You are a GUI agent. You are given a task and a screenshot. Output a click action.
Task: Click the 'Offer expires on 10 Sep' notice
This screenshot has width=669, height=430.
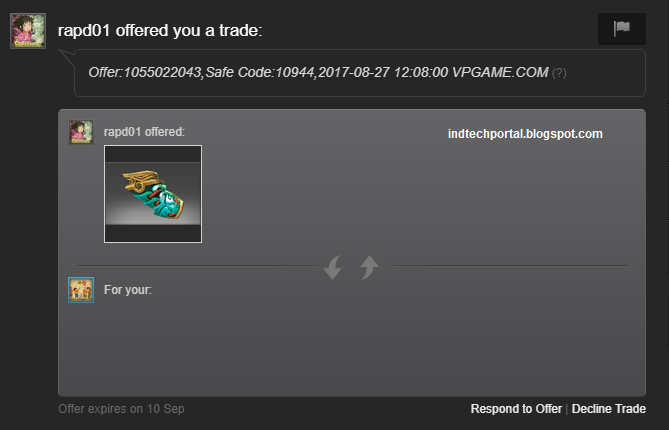point(121,409)
